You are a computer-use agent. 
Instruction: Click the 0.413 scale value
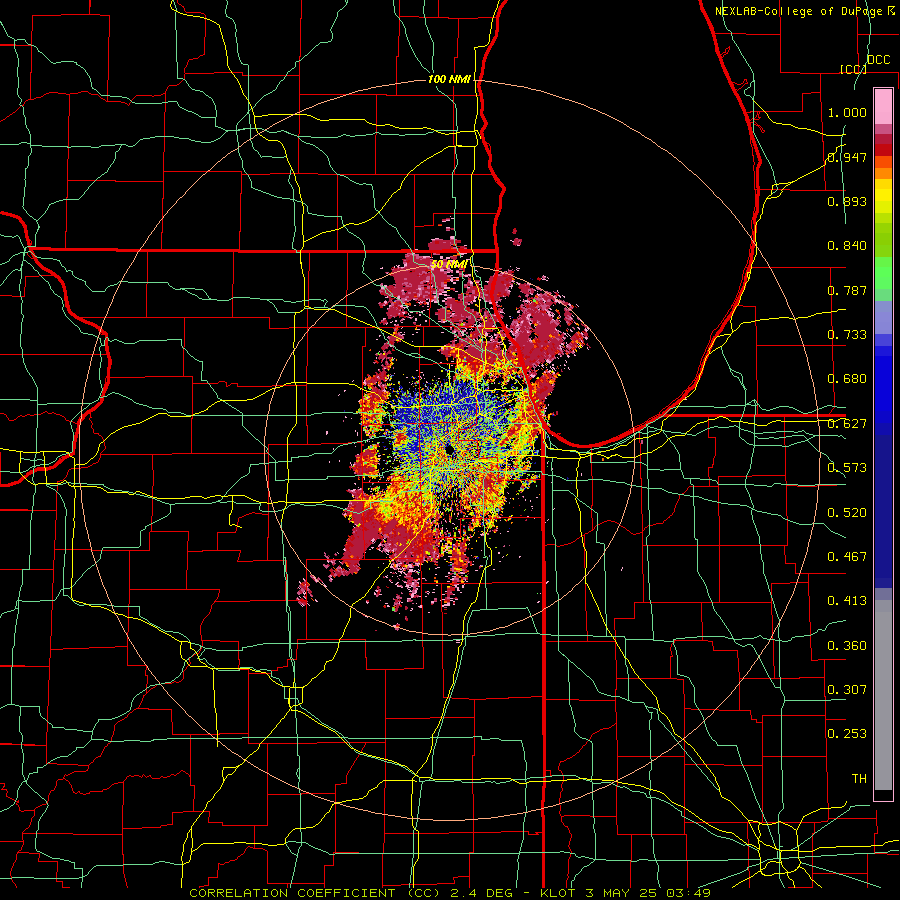(847, 601)
